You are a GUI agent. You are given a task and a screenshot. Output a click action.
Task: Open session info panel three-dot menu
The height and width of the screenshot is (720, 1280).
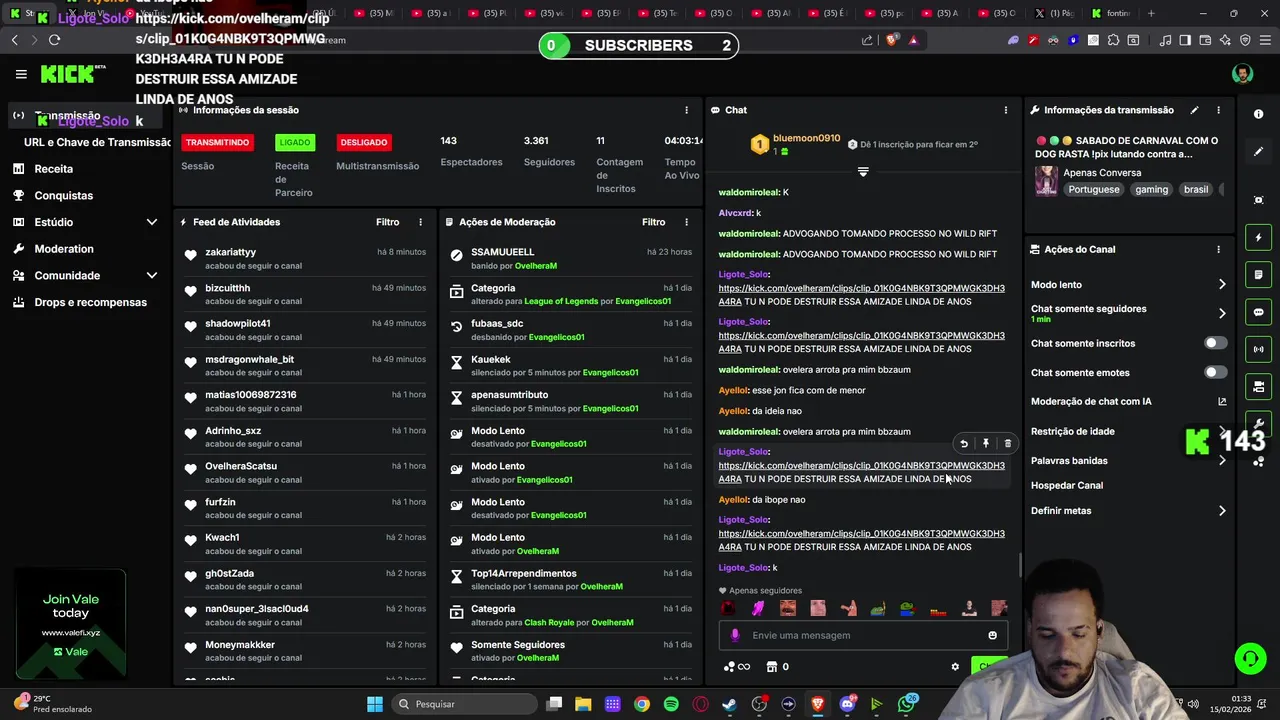[686, 110]
